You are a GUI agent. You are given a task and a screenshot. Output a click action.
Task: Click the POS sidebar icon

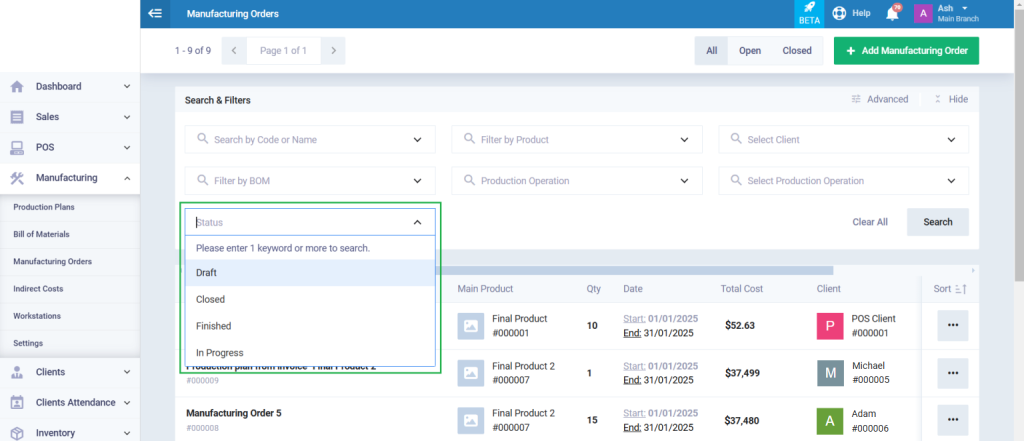click(17, 148)
